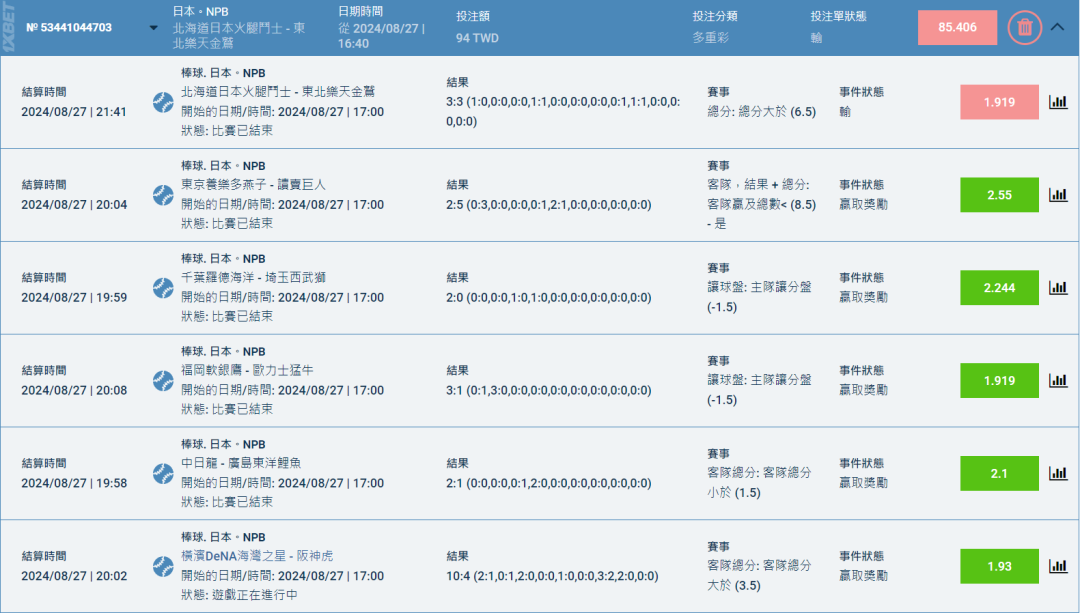Click settlement time 2024/08/27 | 19:59
1080x613 pixels.
[x=74, y=298]
